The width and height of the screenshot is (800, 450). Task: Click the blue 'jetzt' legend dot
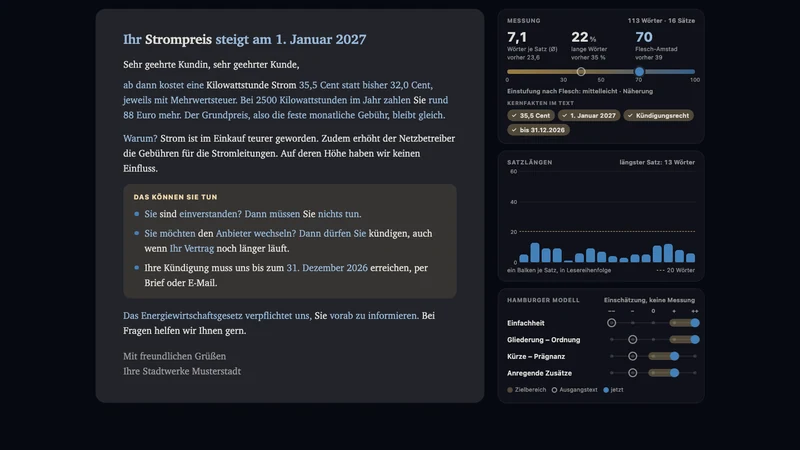[606, 390]
